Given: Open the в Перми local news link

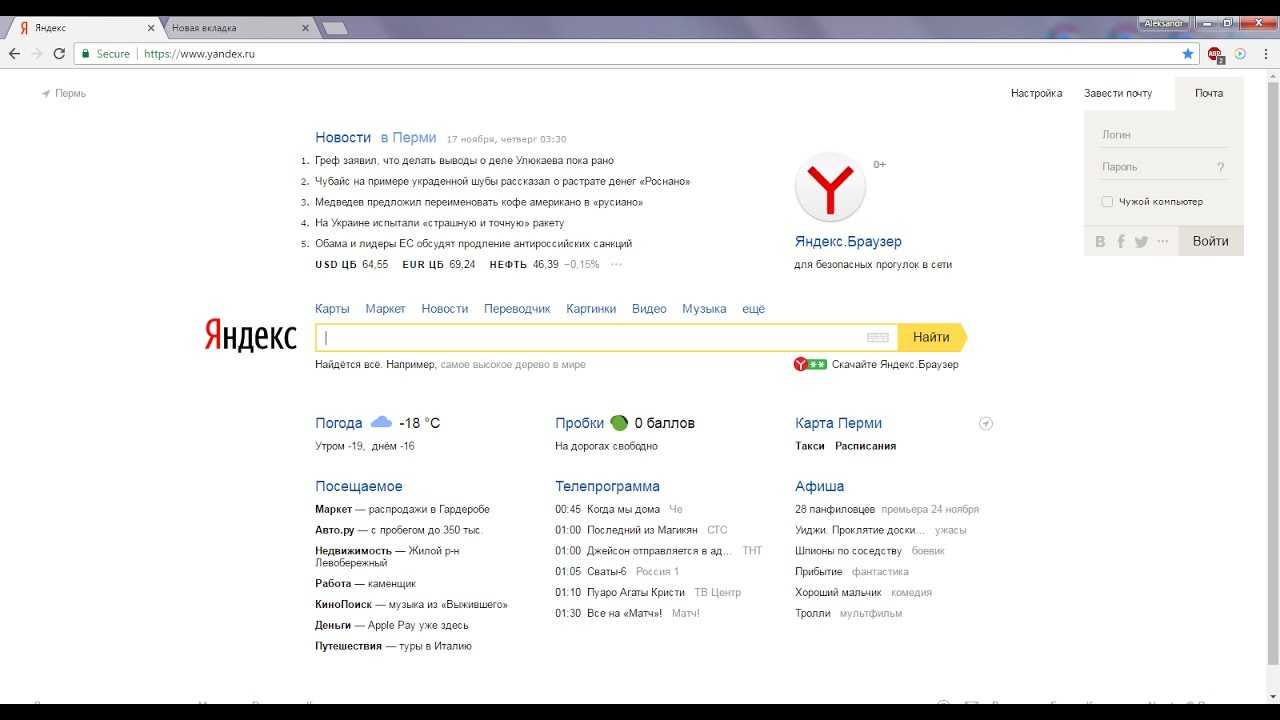Looking at the screenshot, I should point(408,138).
